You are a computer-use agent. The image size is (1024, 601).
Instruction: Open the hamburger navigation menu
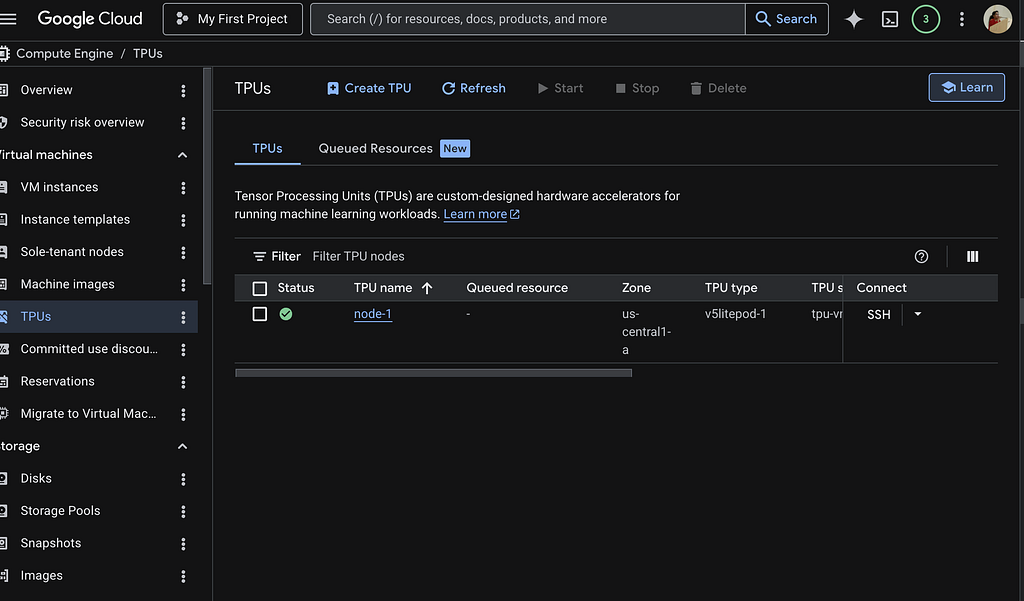(x=8, y=19)
